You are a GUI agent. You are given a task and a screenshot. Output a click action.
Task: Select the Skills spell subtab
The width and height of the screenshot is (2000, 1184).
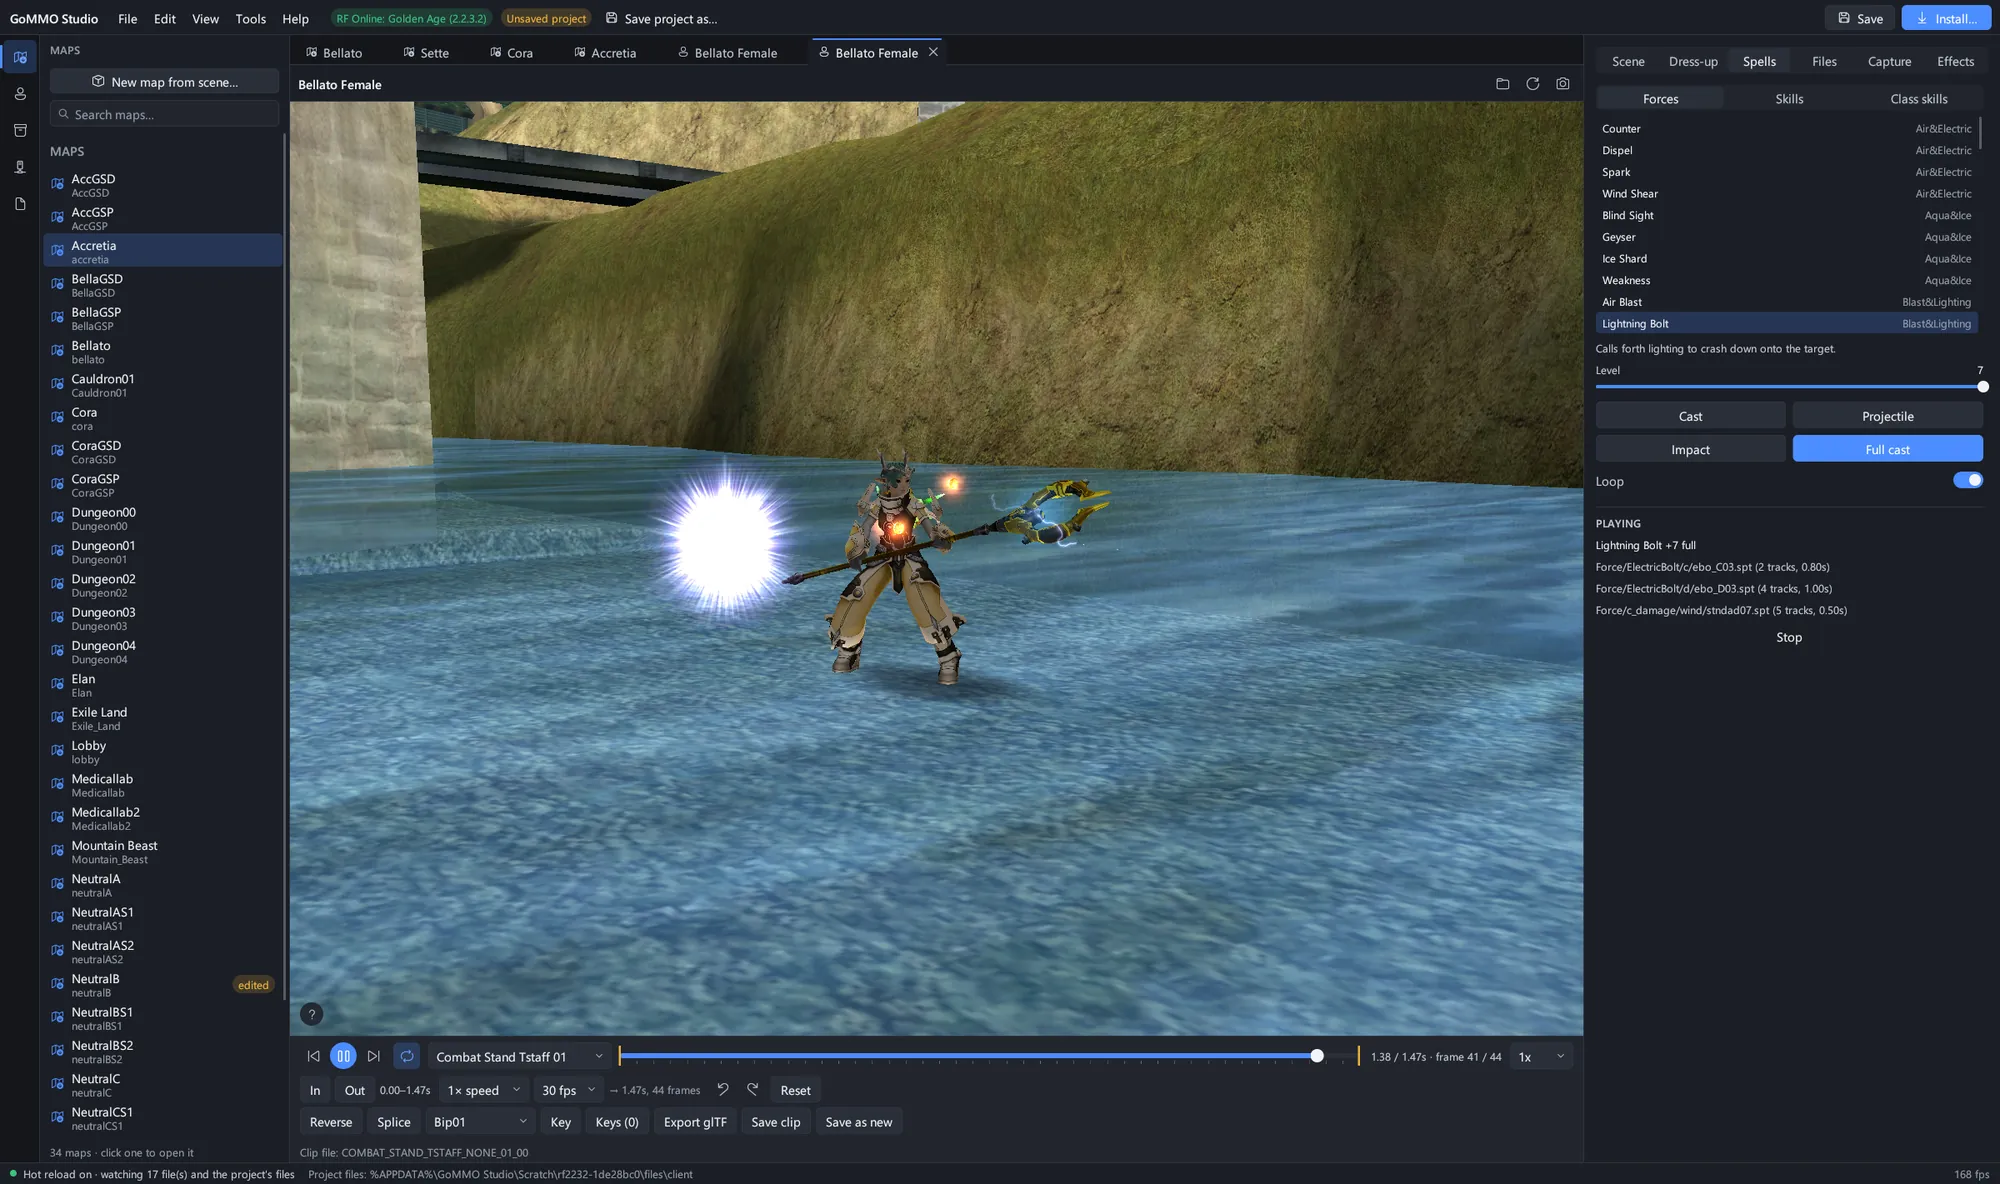click(1789, 98)
